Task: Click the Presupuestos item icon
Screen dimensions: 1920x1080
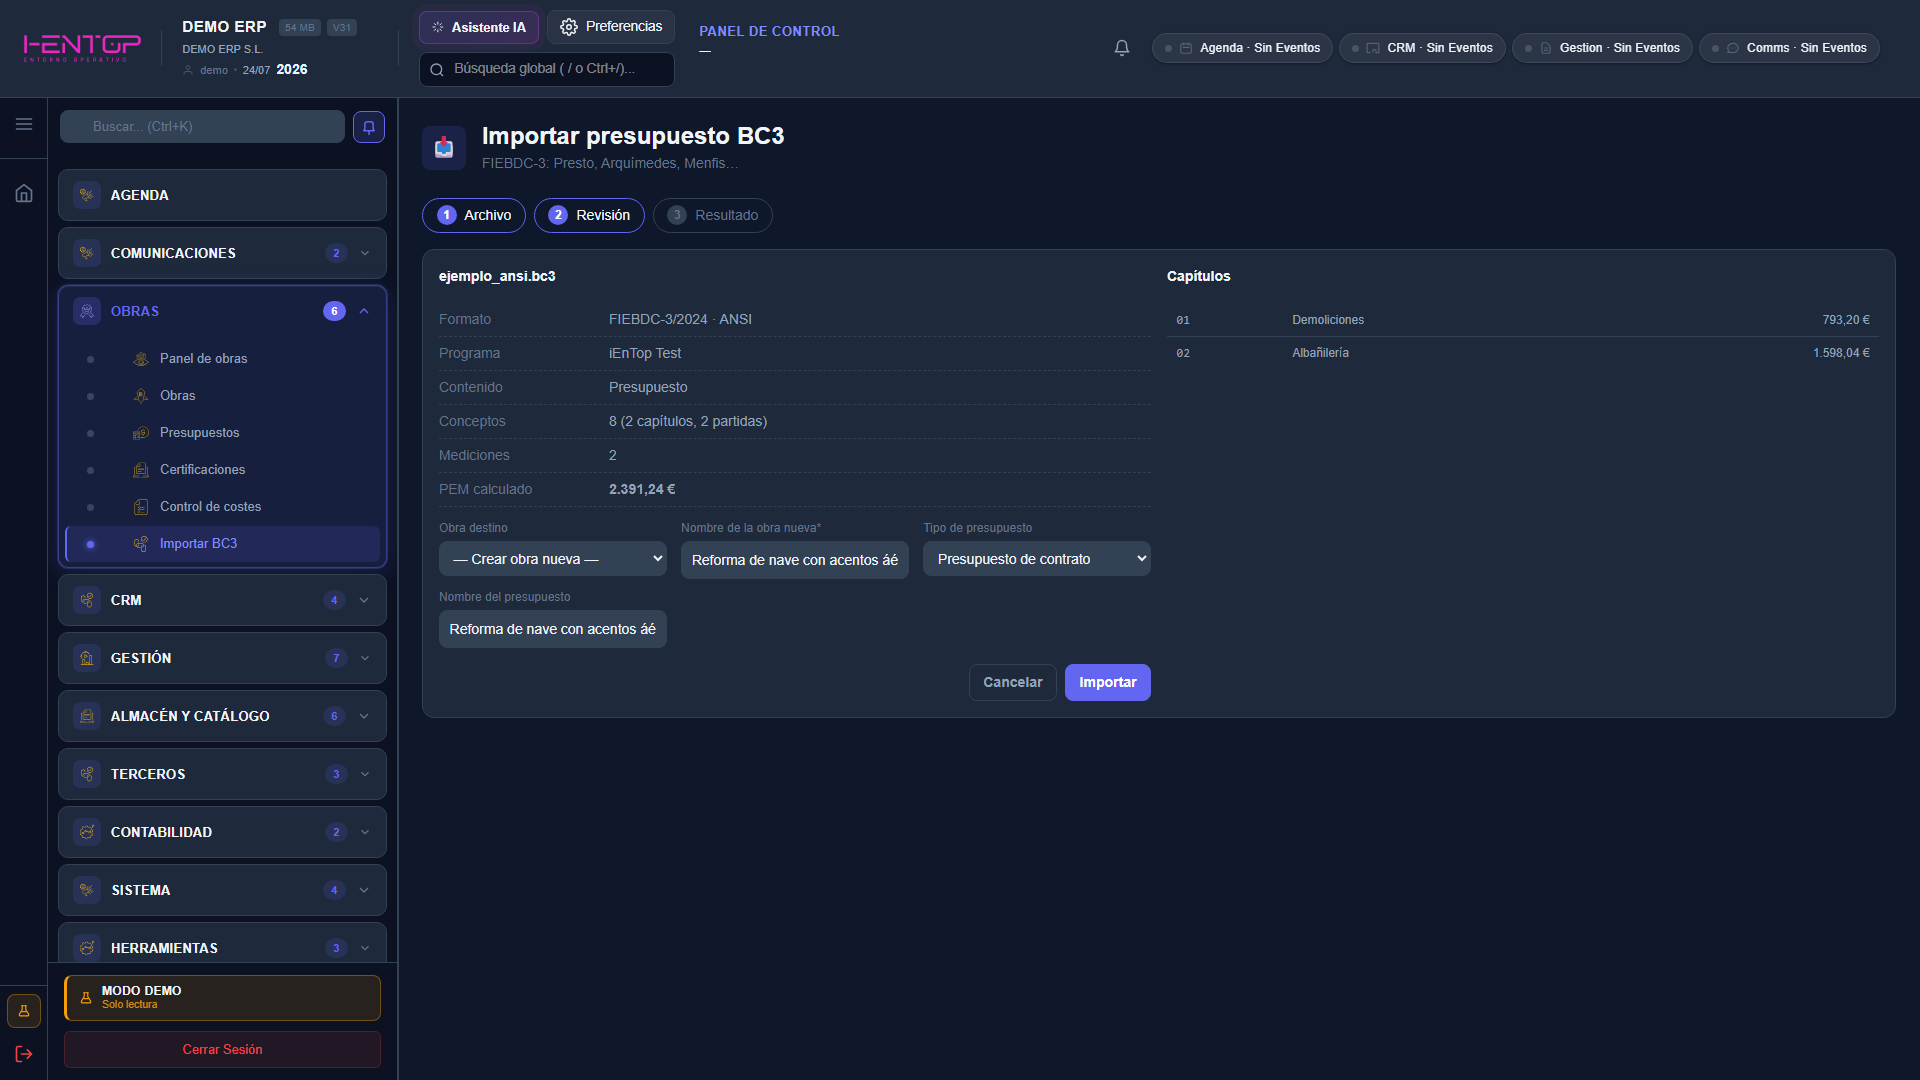Action: coord(141,433)
